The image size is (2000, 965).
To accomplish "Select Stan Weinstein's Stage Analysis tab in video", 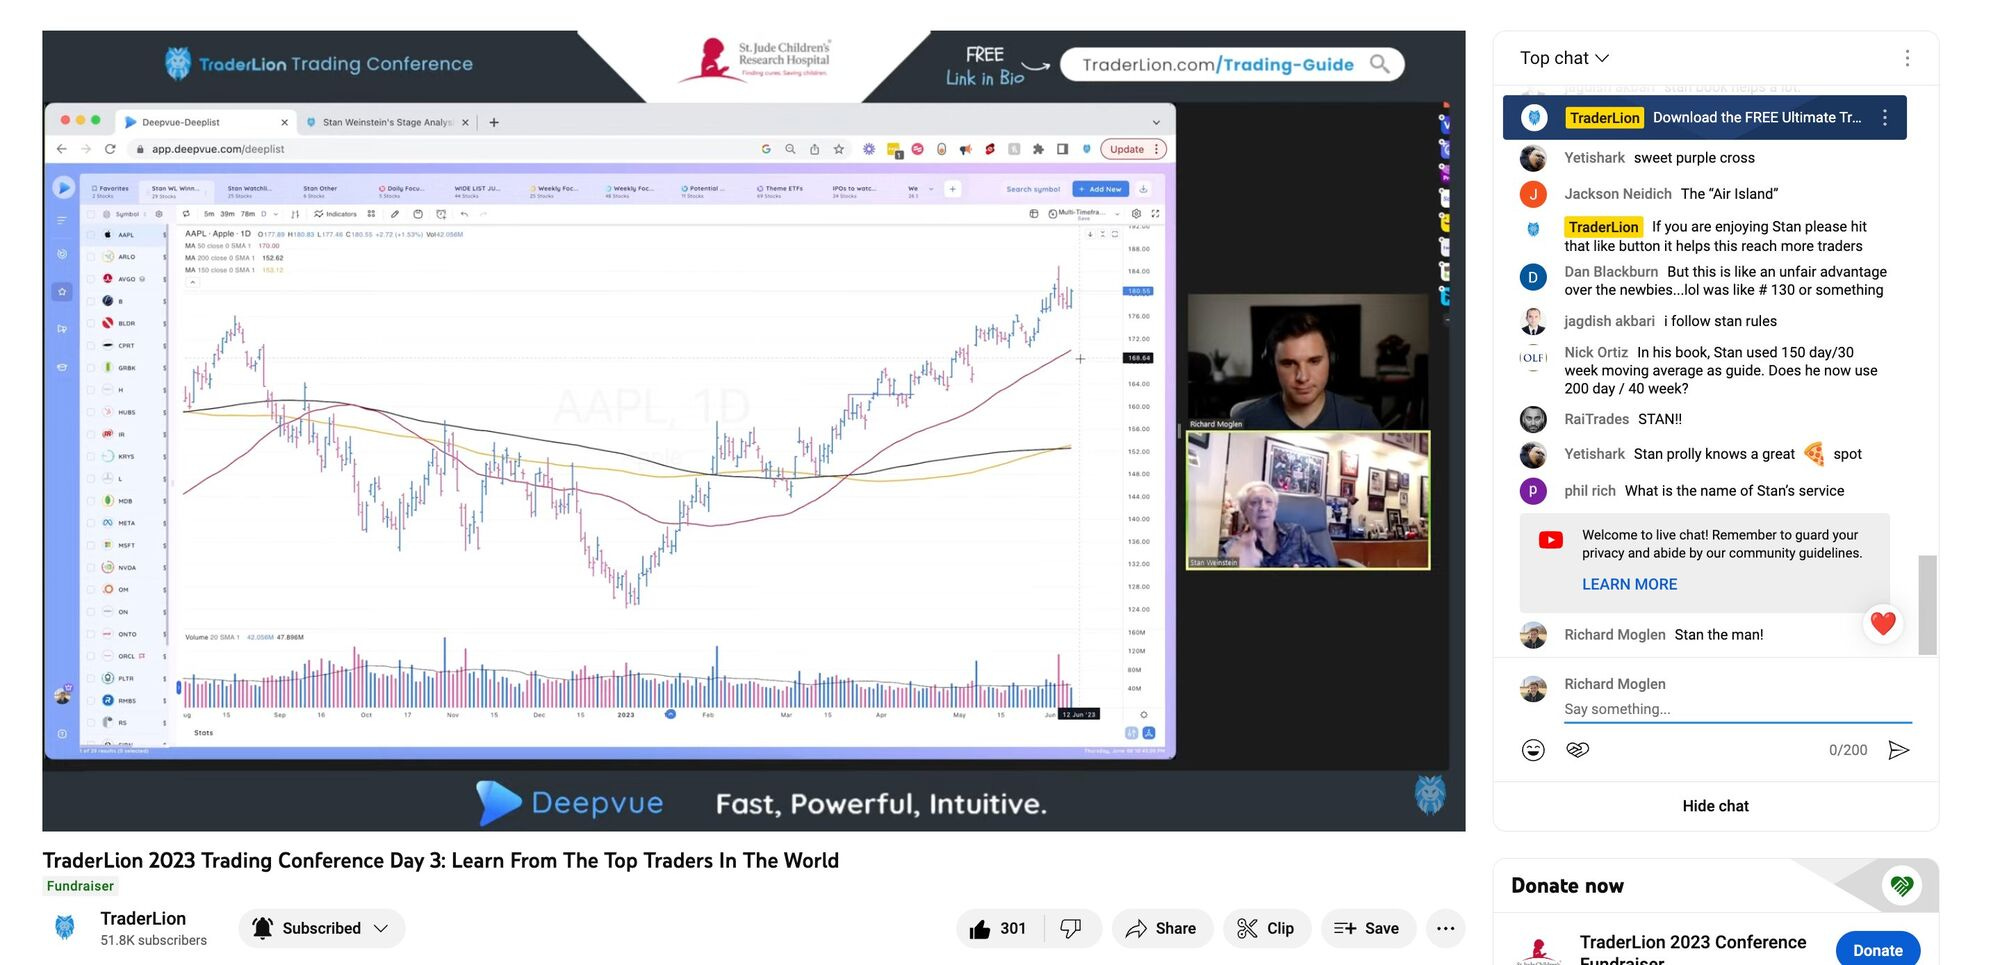I will (387, 122).
